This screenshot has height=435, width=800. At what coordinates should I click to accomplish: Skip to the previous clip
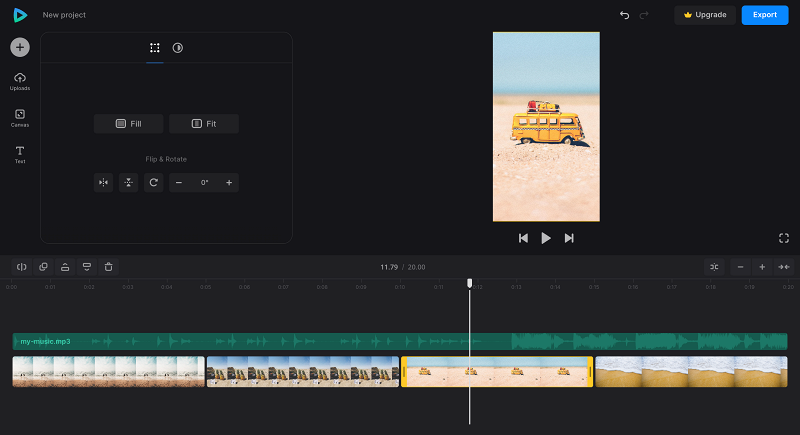click(523, 238)
